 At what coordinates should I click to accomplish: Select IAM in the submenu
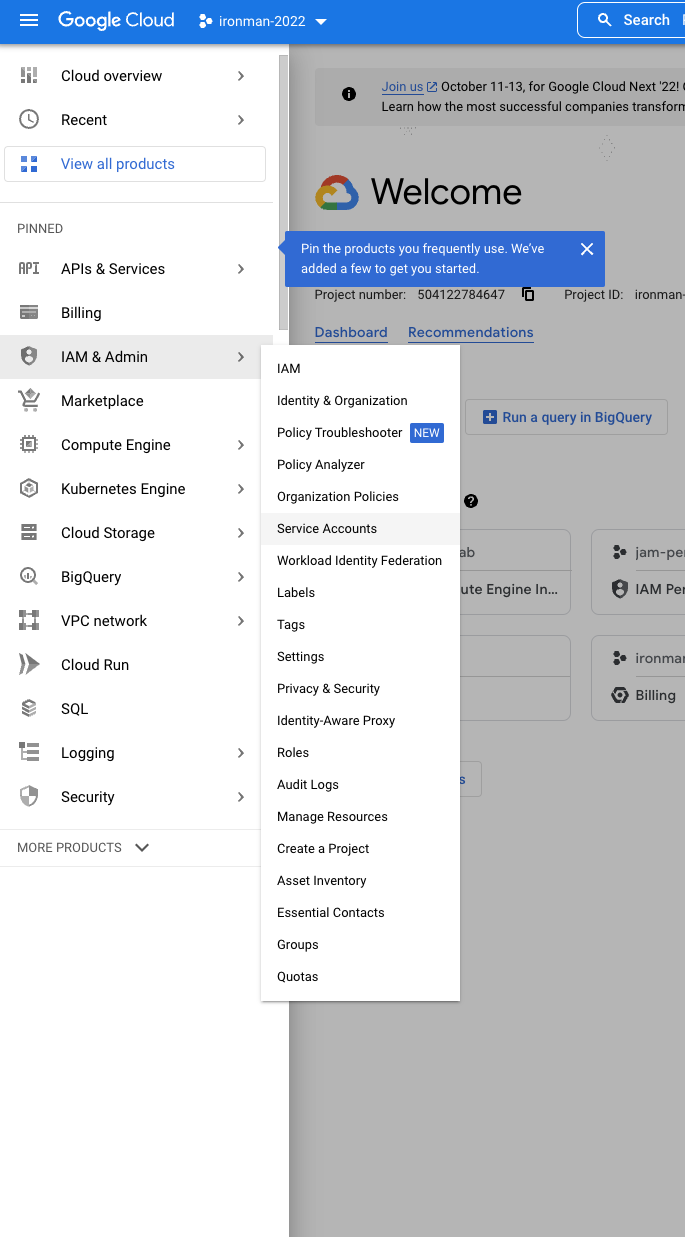point(360,369)
